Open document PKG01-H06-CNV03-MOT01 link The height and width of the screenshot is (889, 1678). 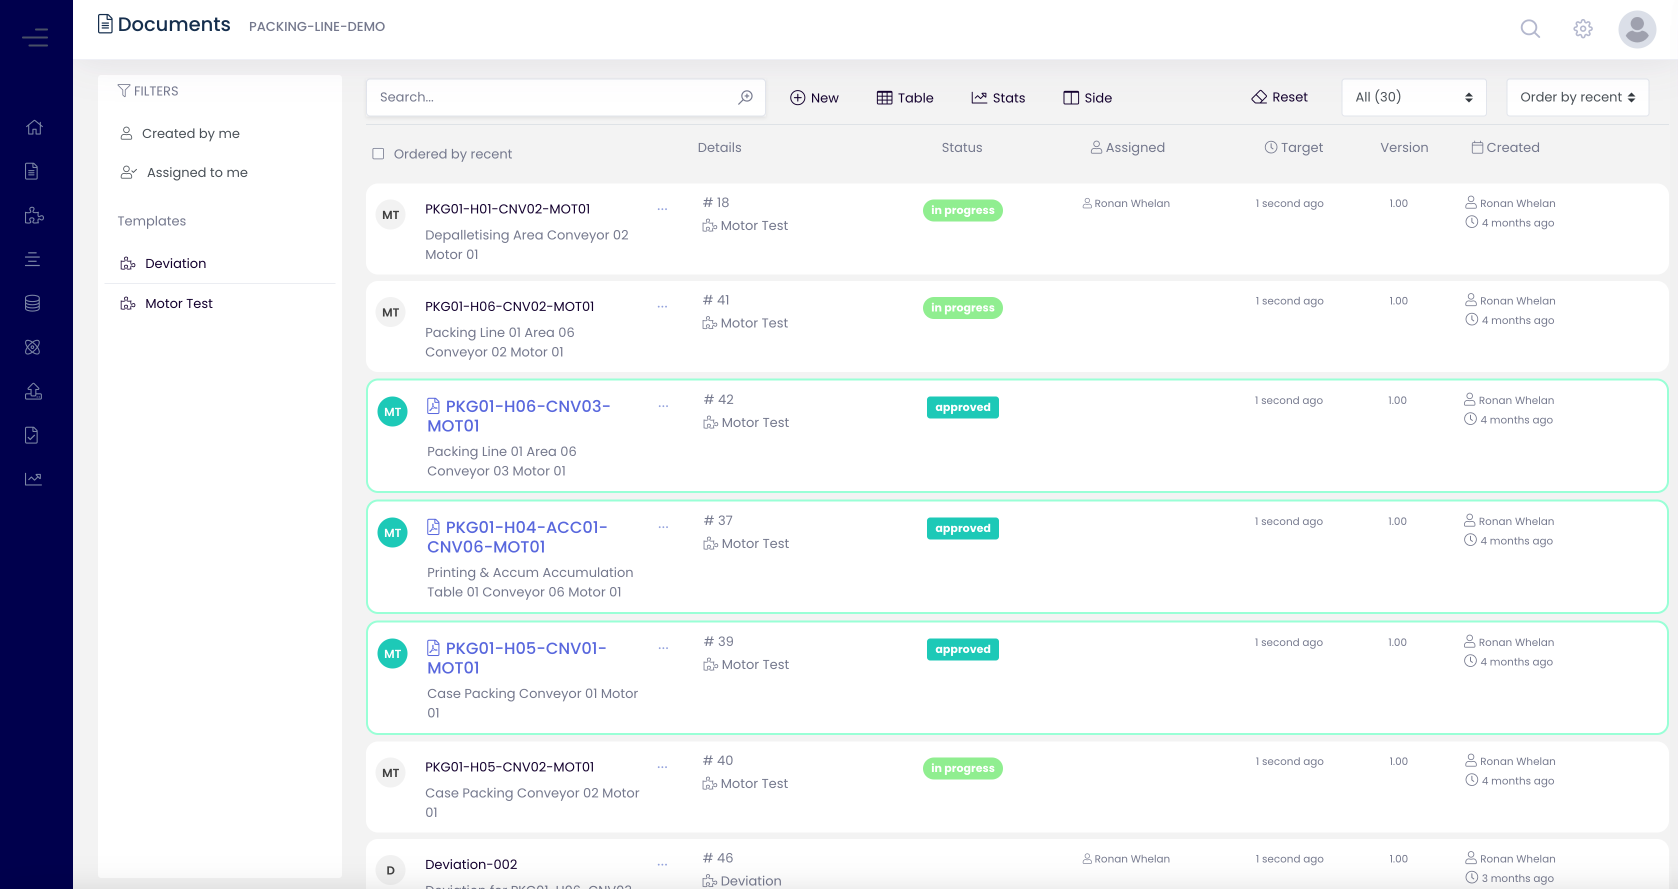tap(518, 416)
